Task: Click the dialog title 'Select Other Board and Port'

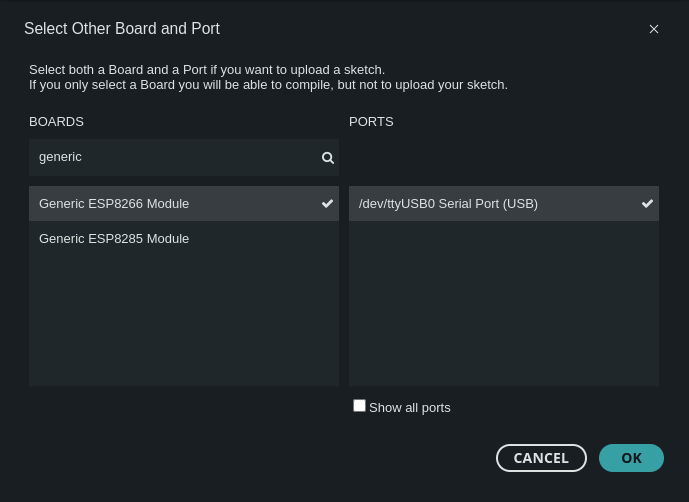Action: (x=122, y=29)
